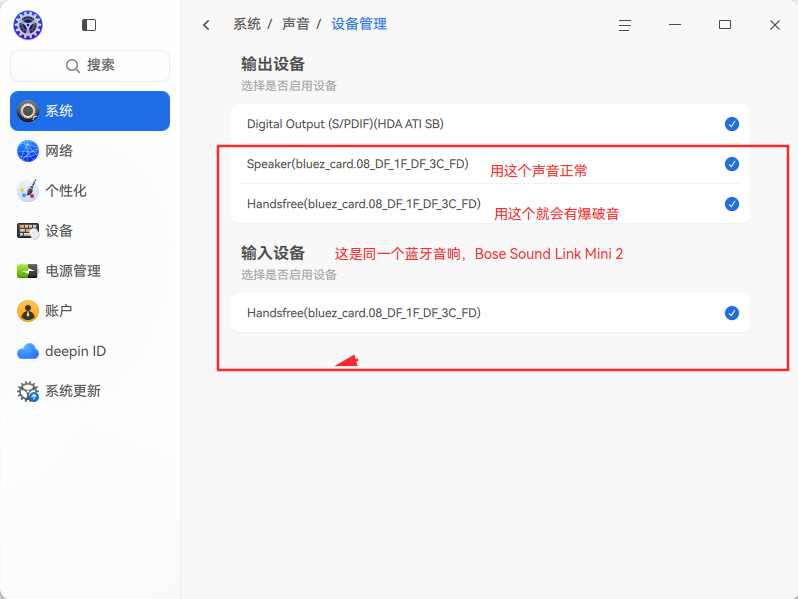Open 账户 settings in sidebar
The width and height of the screenshot is (798, 599).
90,311
